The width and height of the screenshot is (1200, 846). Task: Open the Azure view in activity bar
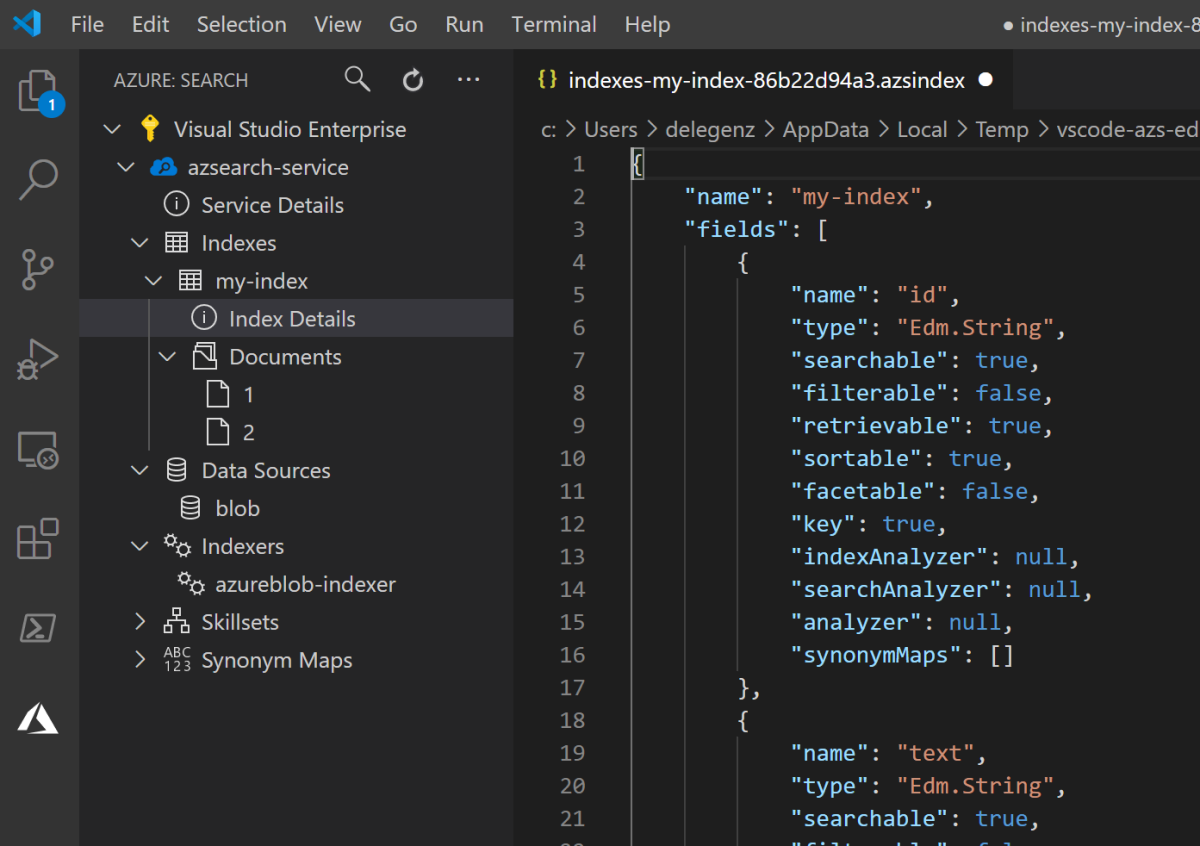click(x=38, y=719)
